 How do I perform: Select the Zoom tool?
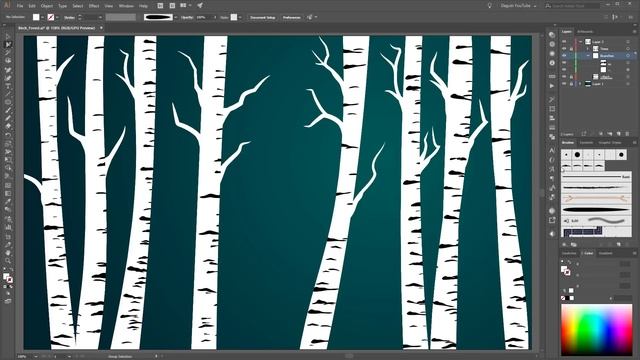tap(8, 261)
